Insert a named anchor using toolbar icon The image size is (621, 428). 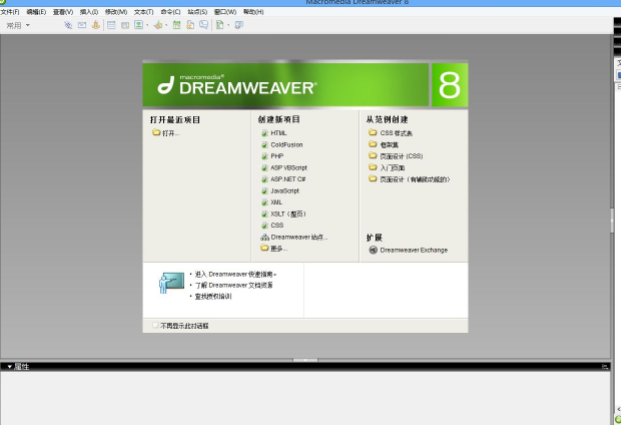point(95,25)
